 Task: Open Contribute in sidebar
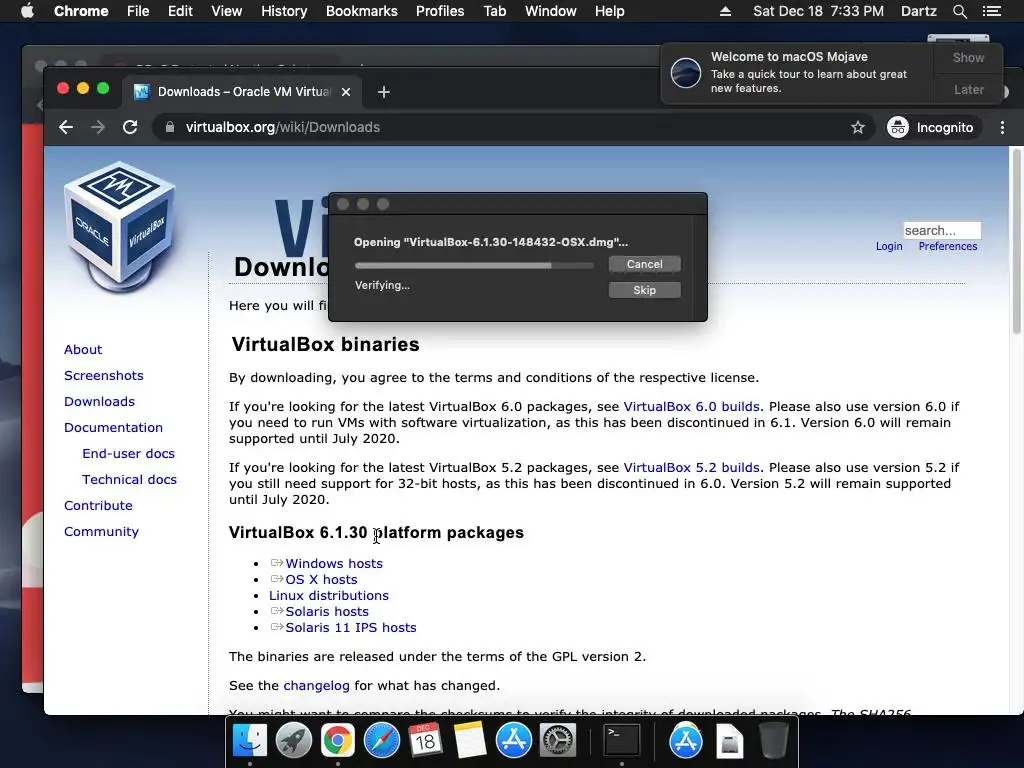pos(98,505)
